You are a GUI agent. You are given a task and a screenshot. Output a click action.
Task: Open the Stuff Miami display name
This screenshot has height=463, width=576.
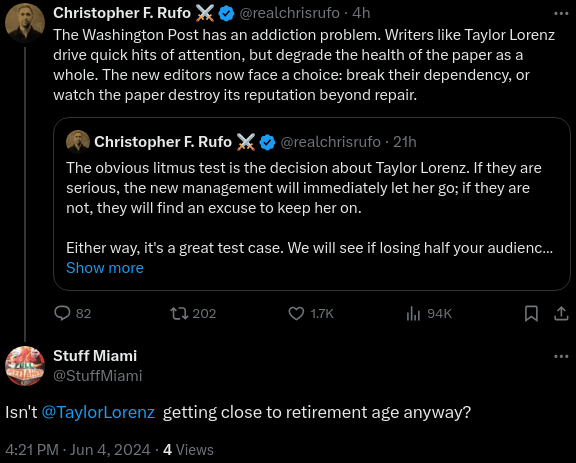[x=95, y=356]
